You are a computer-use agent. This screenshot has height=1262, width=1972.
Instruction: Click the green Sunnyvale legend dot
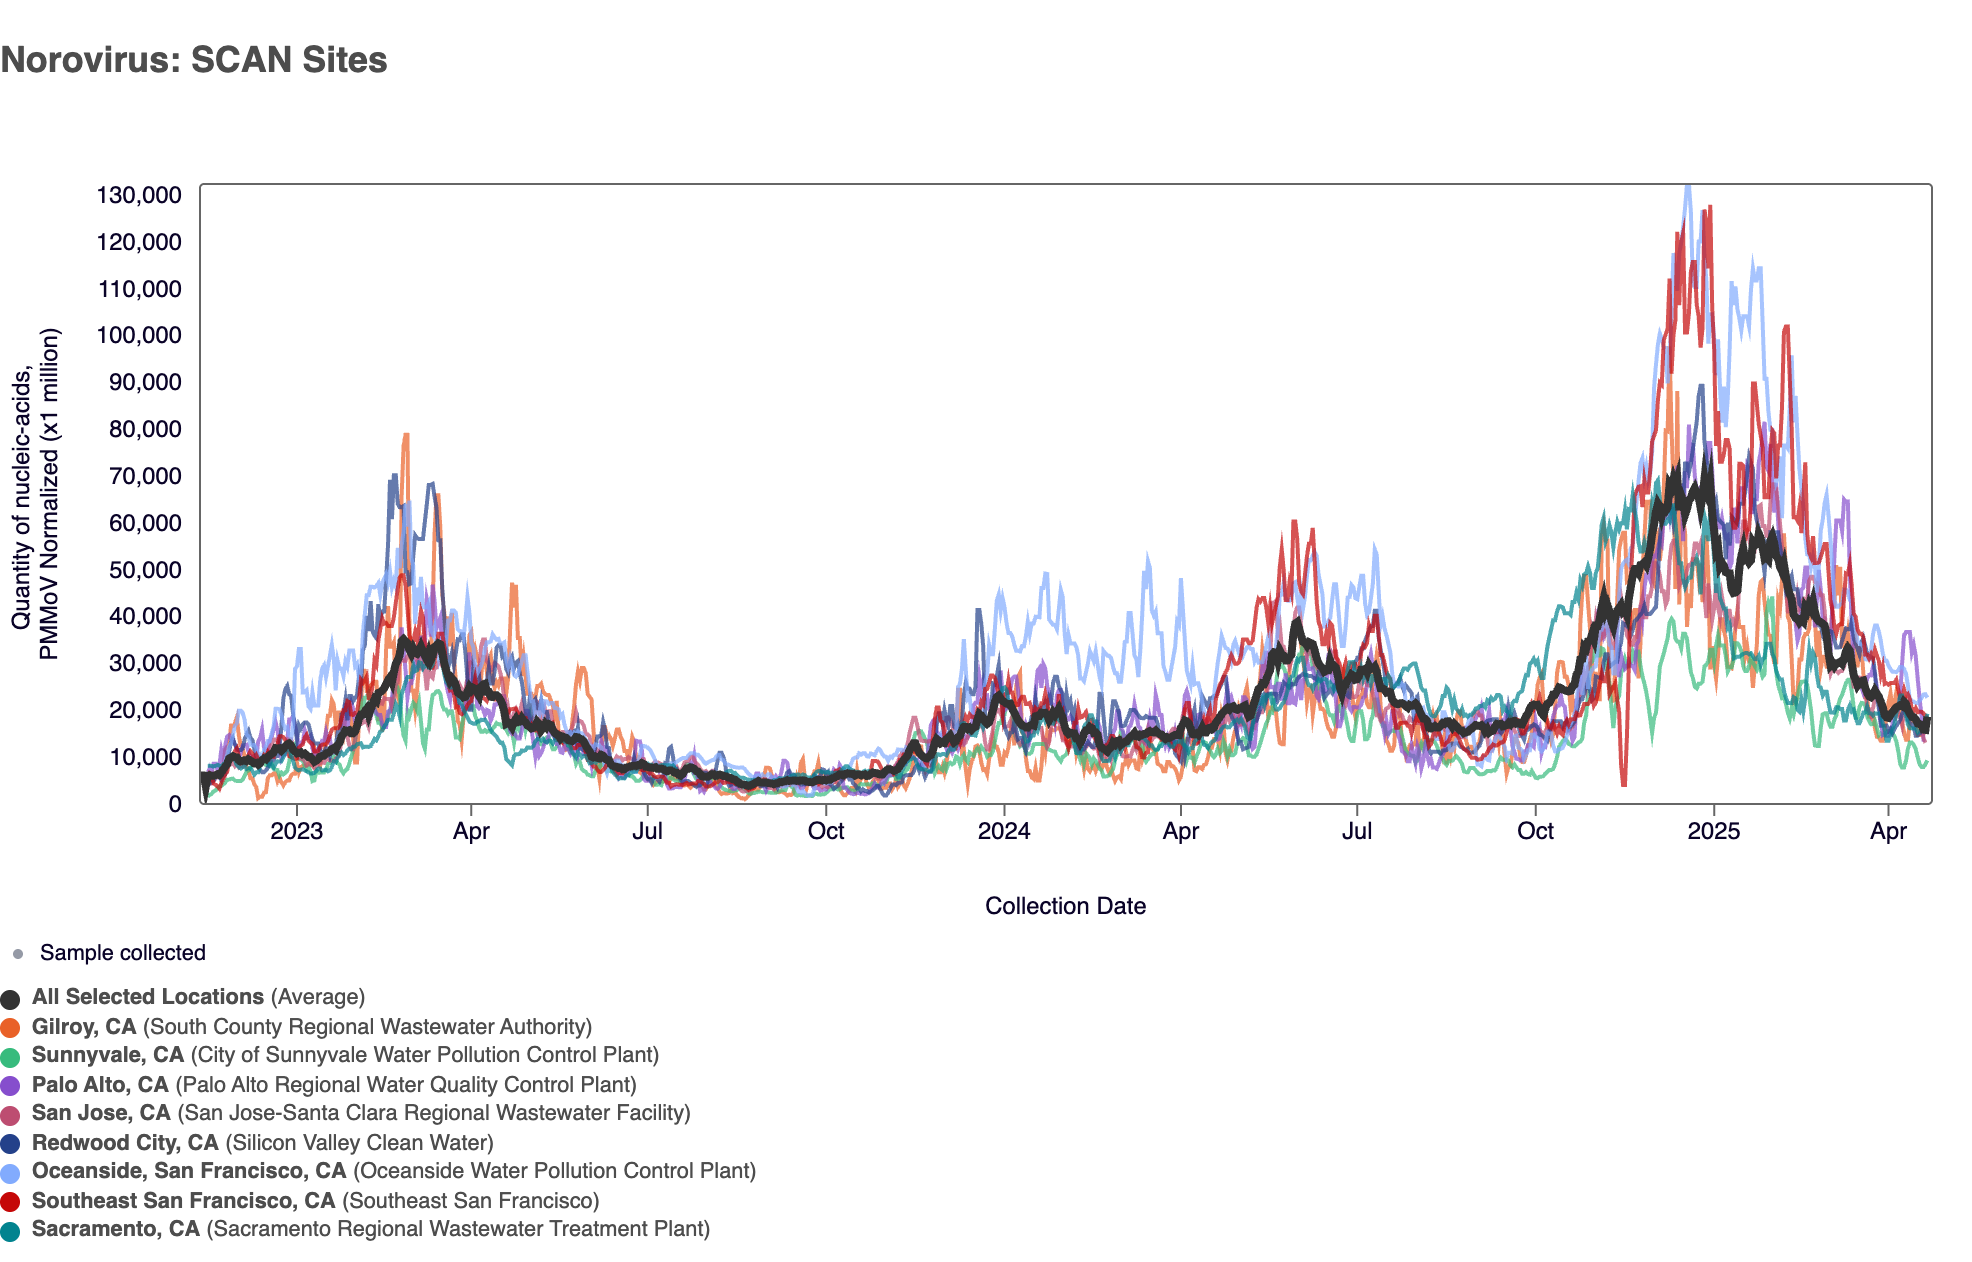click(10, 1057)
